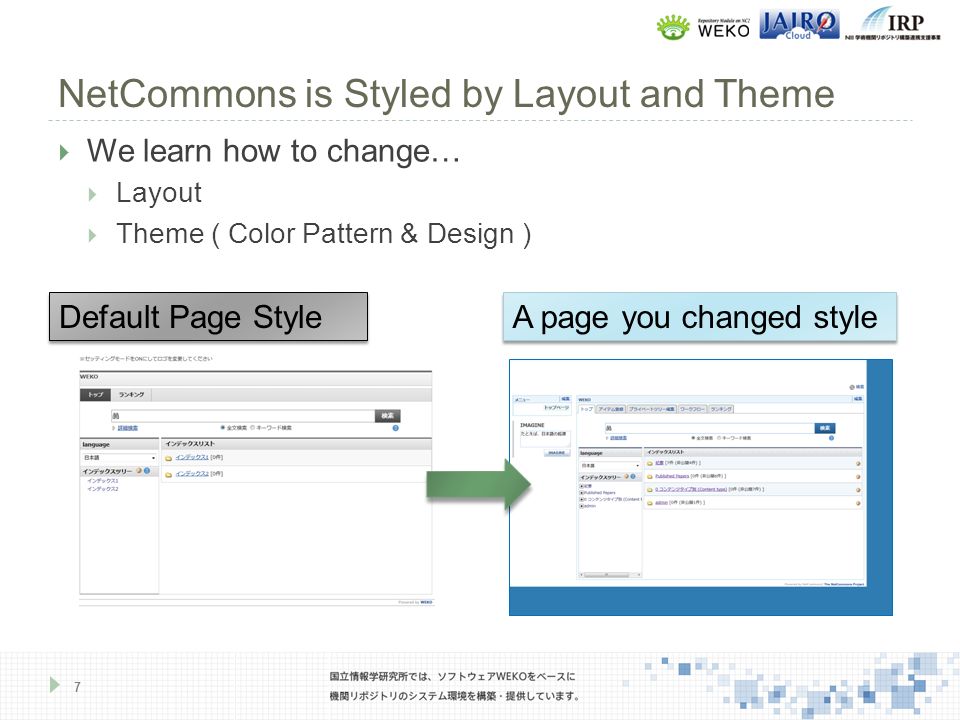Select 全文検索 radio in default page
Viewport: 960px width, 720px height.
click(223, 428)
